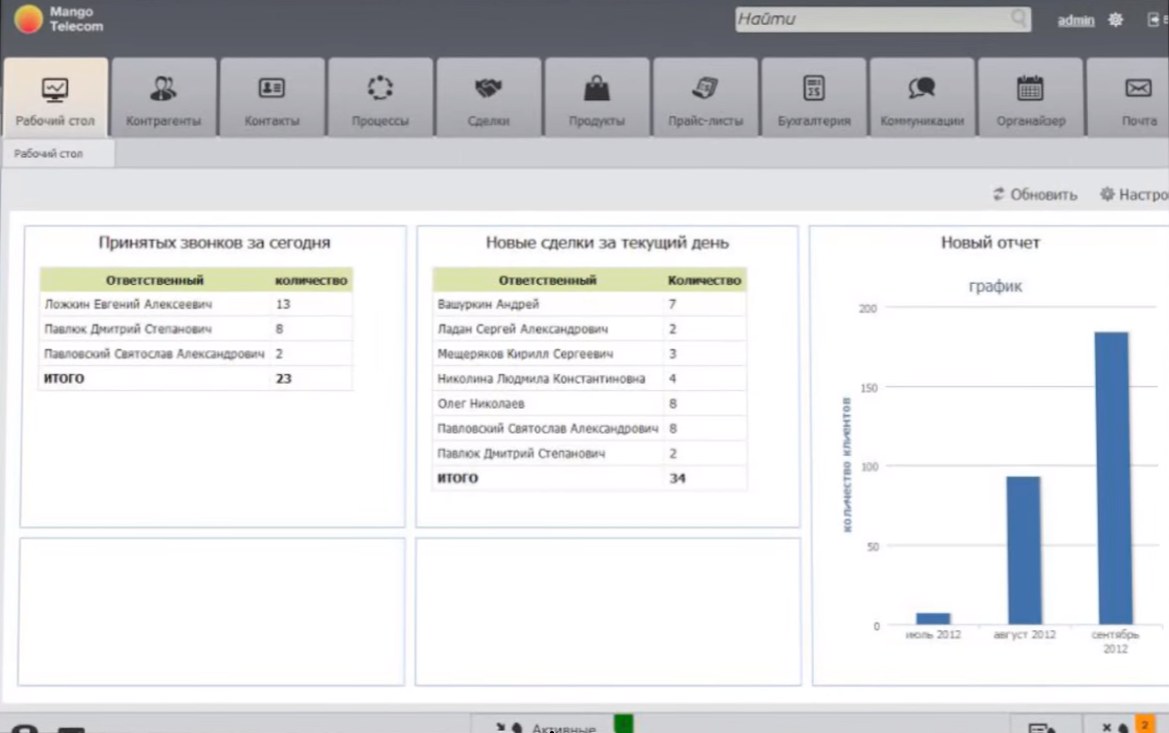Click the Принятых звонков за сегодня title
The width and height of the screenshot is (1169, 733).
click(x=214, y=242)
